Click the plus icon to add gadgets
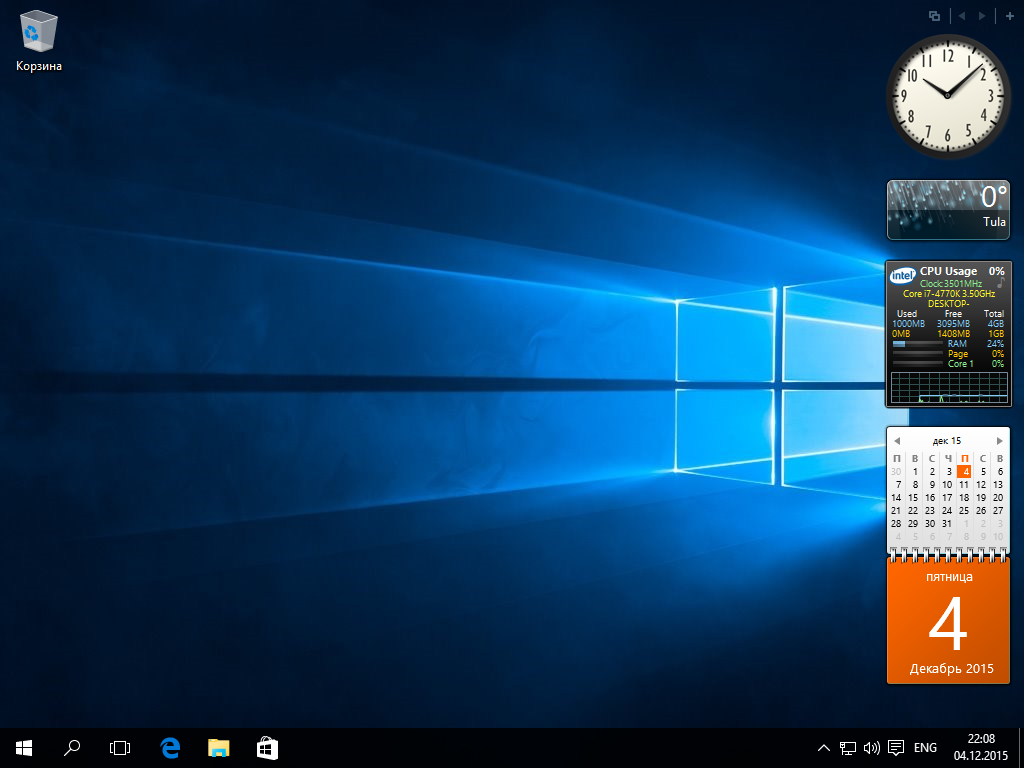This screenshot has height=768, width=1024. (1009, 16)
